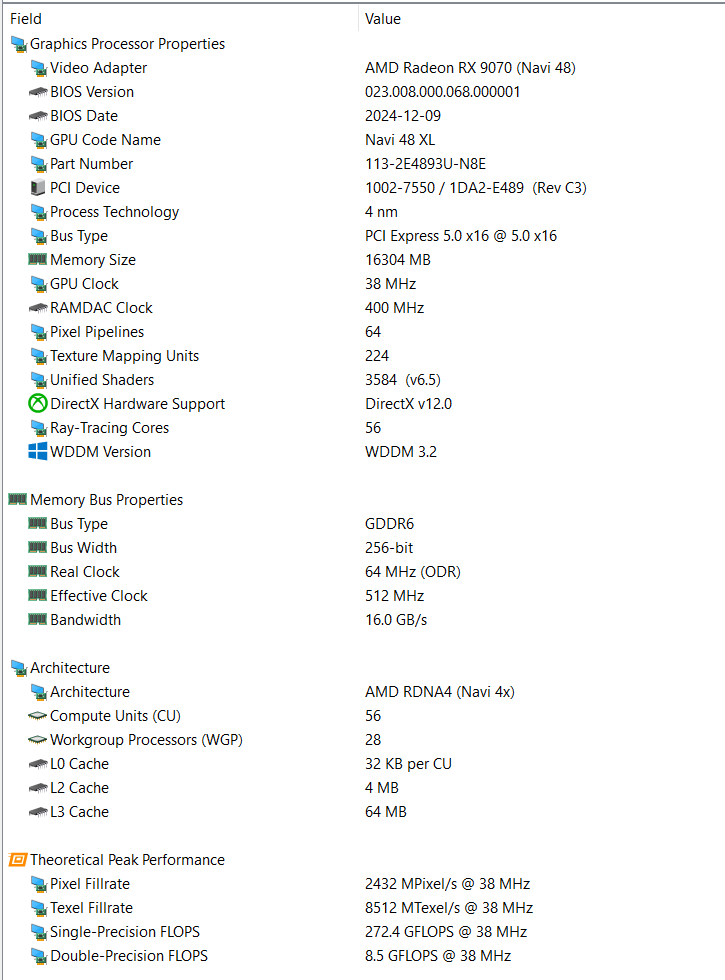Click the Memory Size RAM icon

point(38,259)
